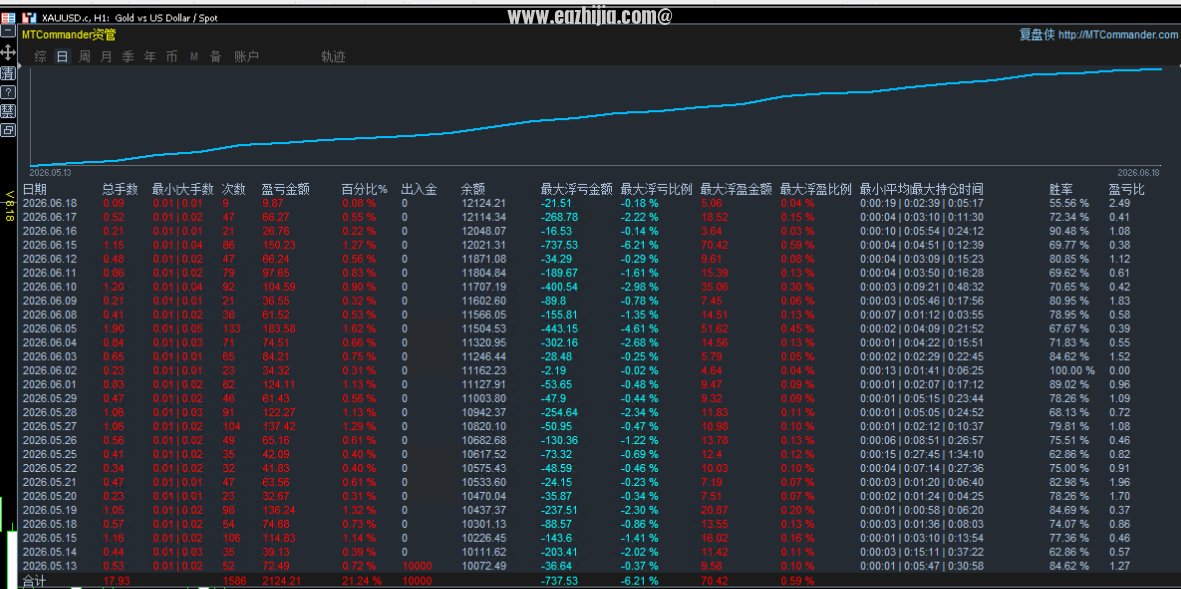The height and width of the screenshot is (589, 1181).
Task: Click the restore-window icon in sidebar
Action: [8, 130]
